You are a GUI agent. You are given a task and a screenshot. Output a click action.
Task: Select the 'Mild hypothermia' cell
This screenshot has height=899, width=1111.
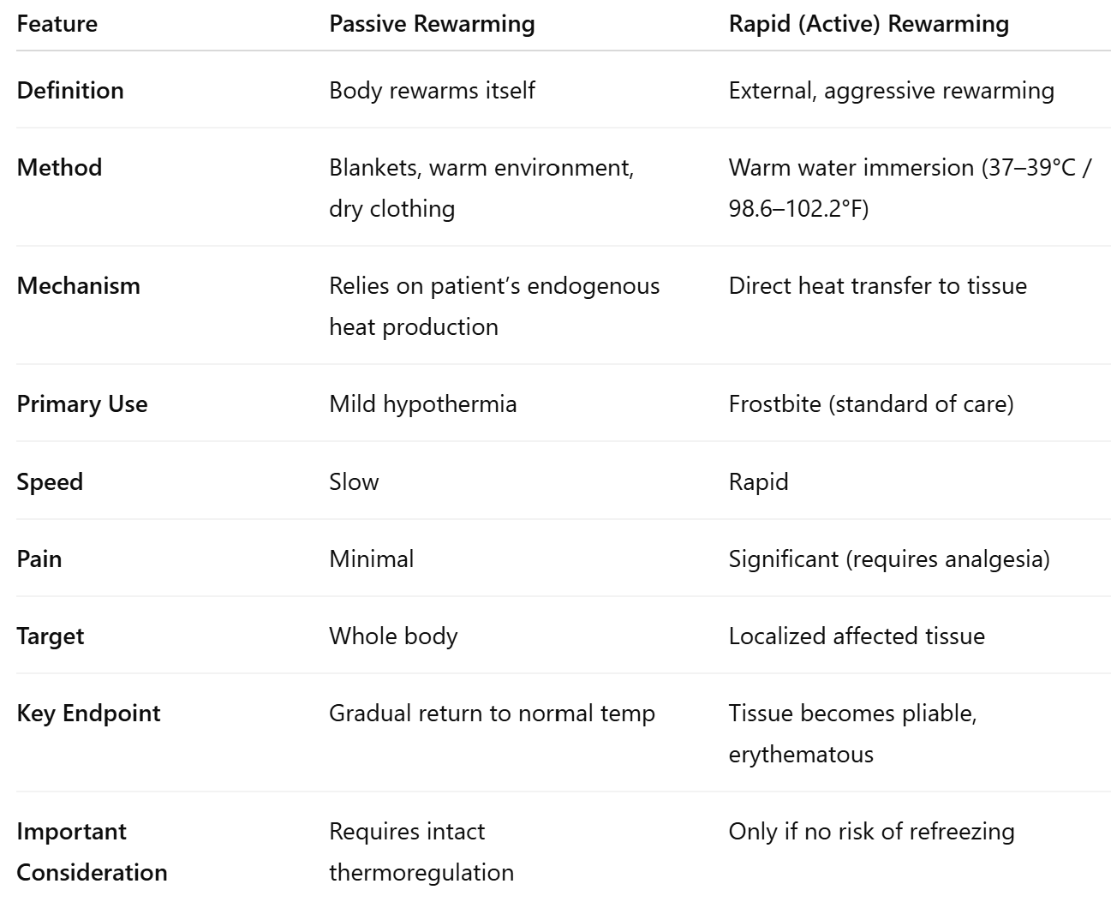(x=423, y=405)
